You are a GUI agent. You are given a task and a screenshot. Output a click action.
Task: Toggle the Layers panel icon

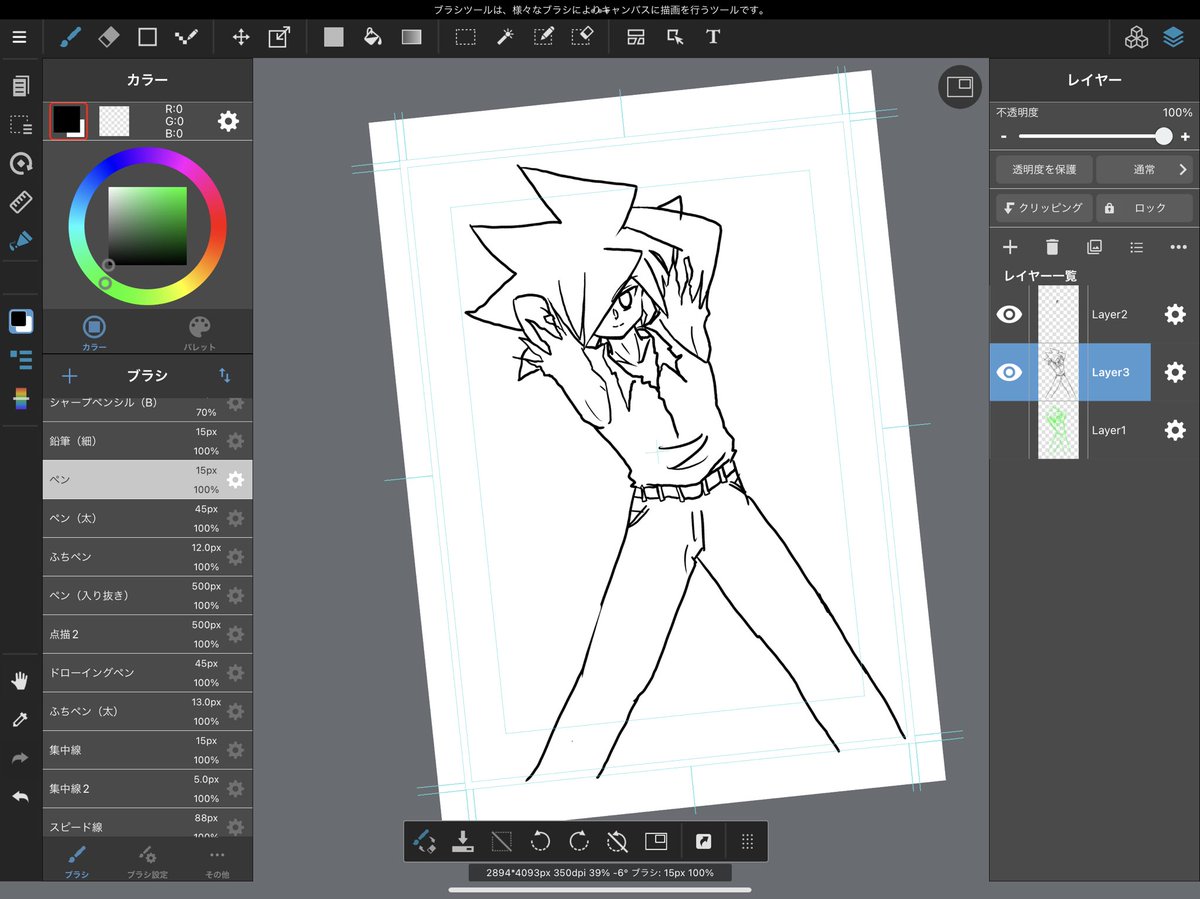(1173, 38)
